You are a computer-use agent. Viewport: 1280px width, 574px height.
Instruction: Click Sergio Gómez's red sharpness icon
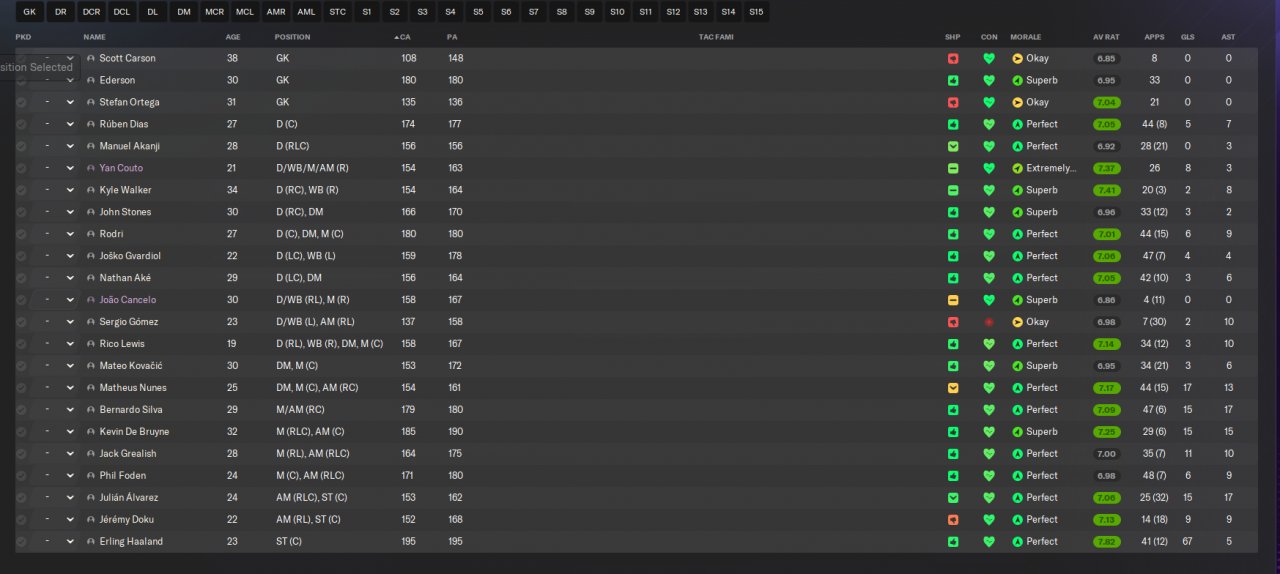pos(953,322)
